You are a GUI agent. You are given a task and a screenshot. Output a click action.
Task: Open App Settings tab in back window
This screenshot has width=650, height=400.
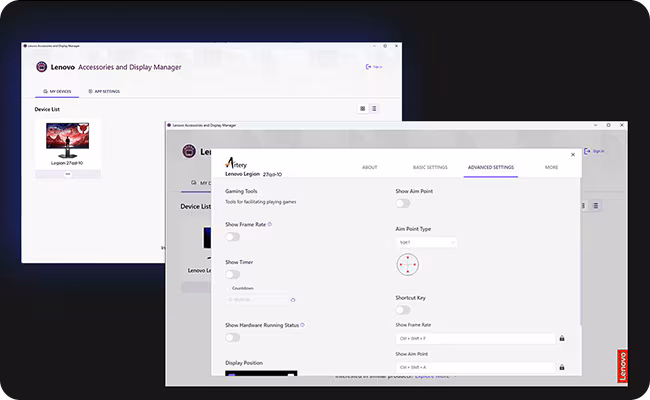tap(104, 91)
